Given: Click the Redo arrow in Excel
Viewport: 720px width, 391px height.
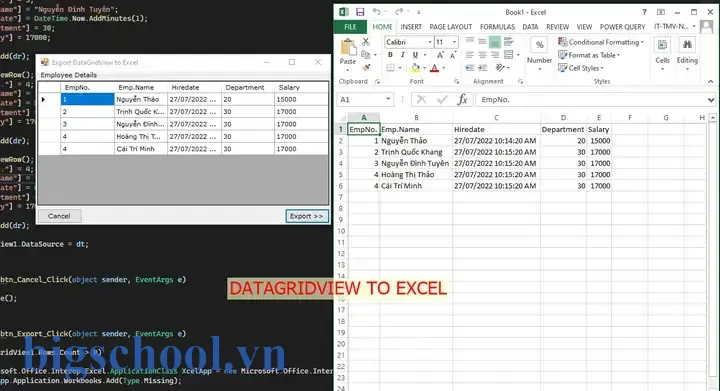Looking at the screenshot, I should [398, 12].
